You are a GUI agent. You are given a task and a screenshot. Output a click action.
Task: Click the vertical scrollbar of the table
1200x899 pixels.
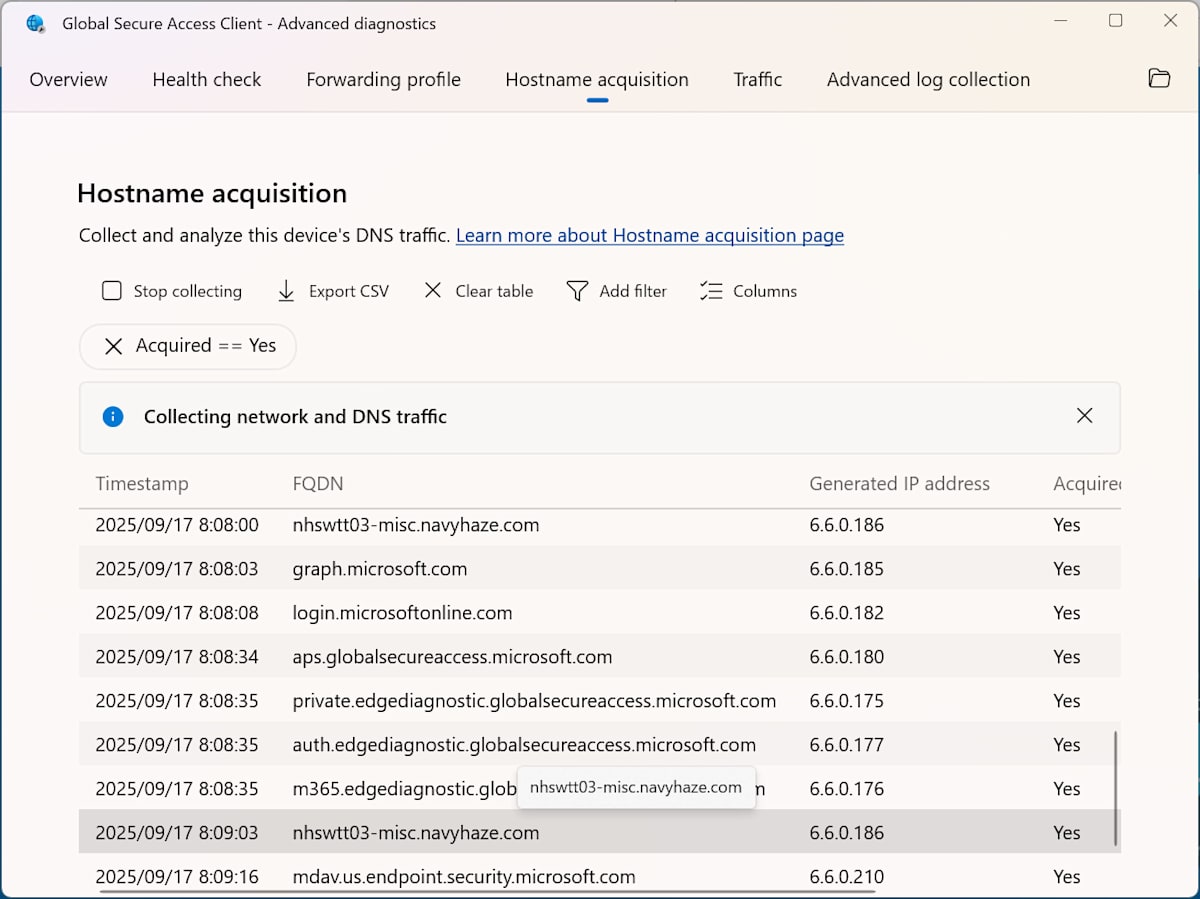pyautogui.click(x=1115, y=788)
